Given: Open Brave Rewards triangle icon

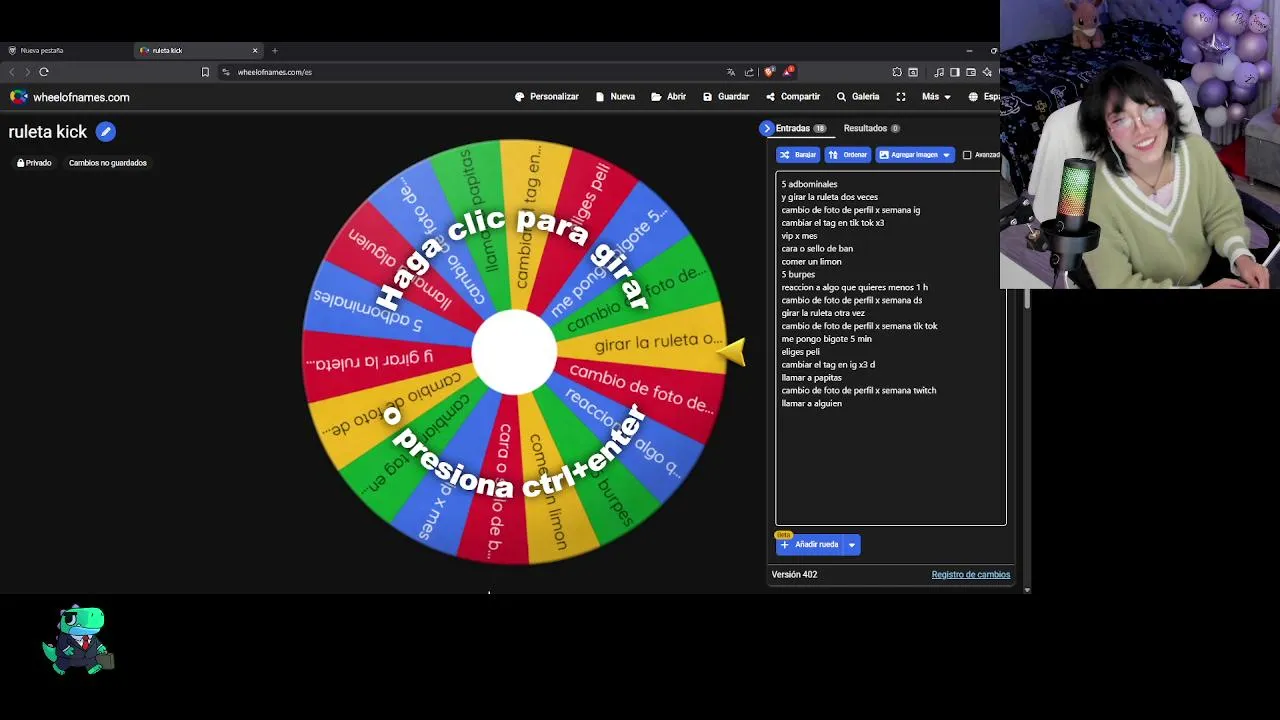Looking at the screenshot, I should pyautogui.click(x=788, y=71).
